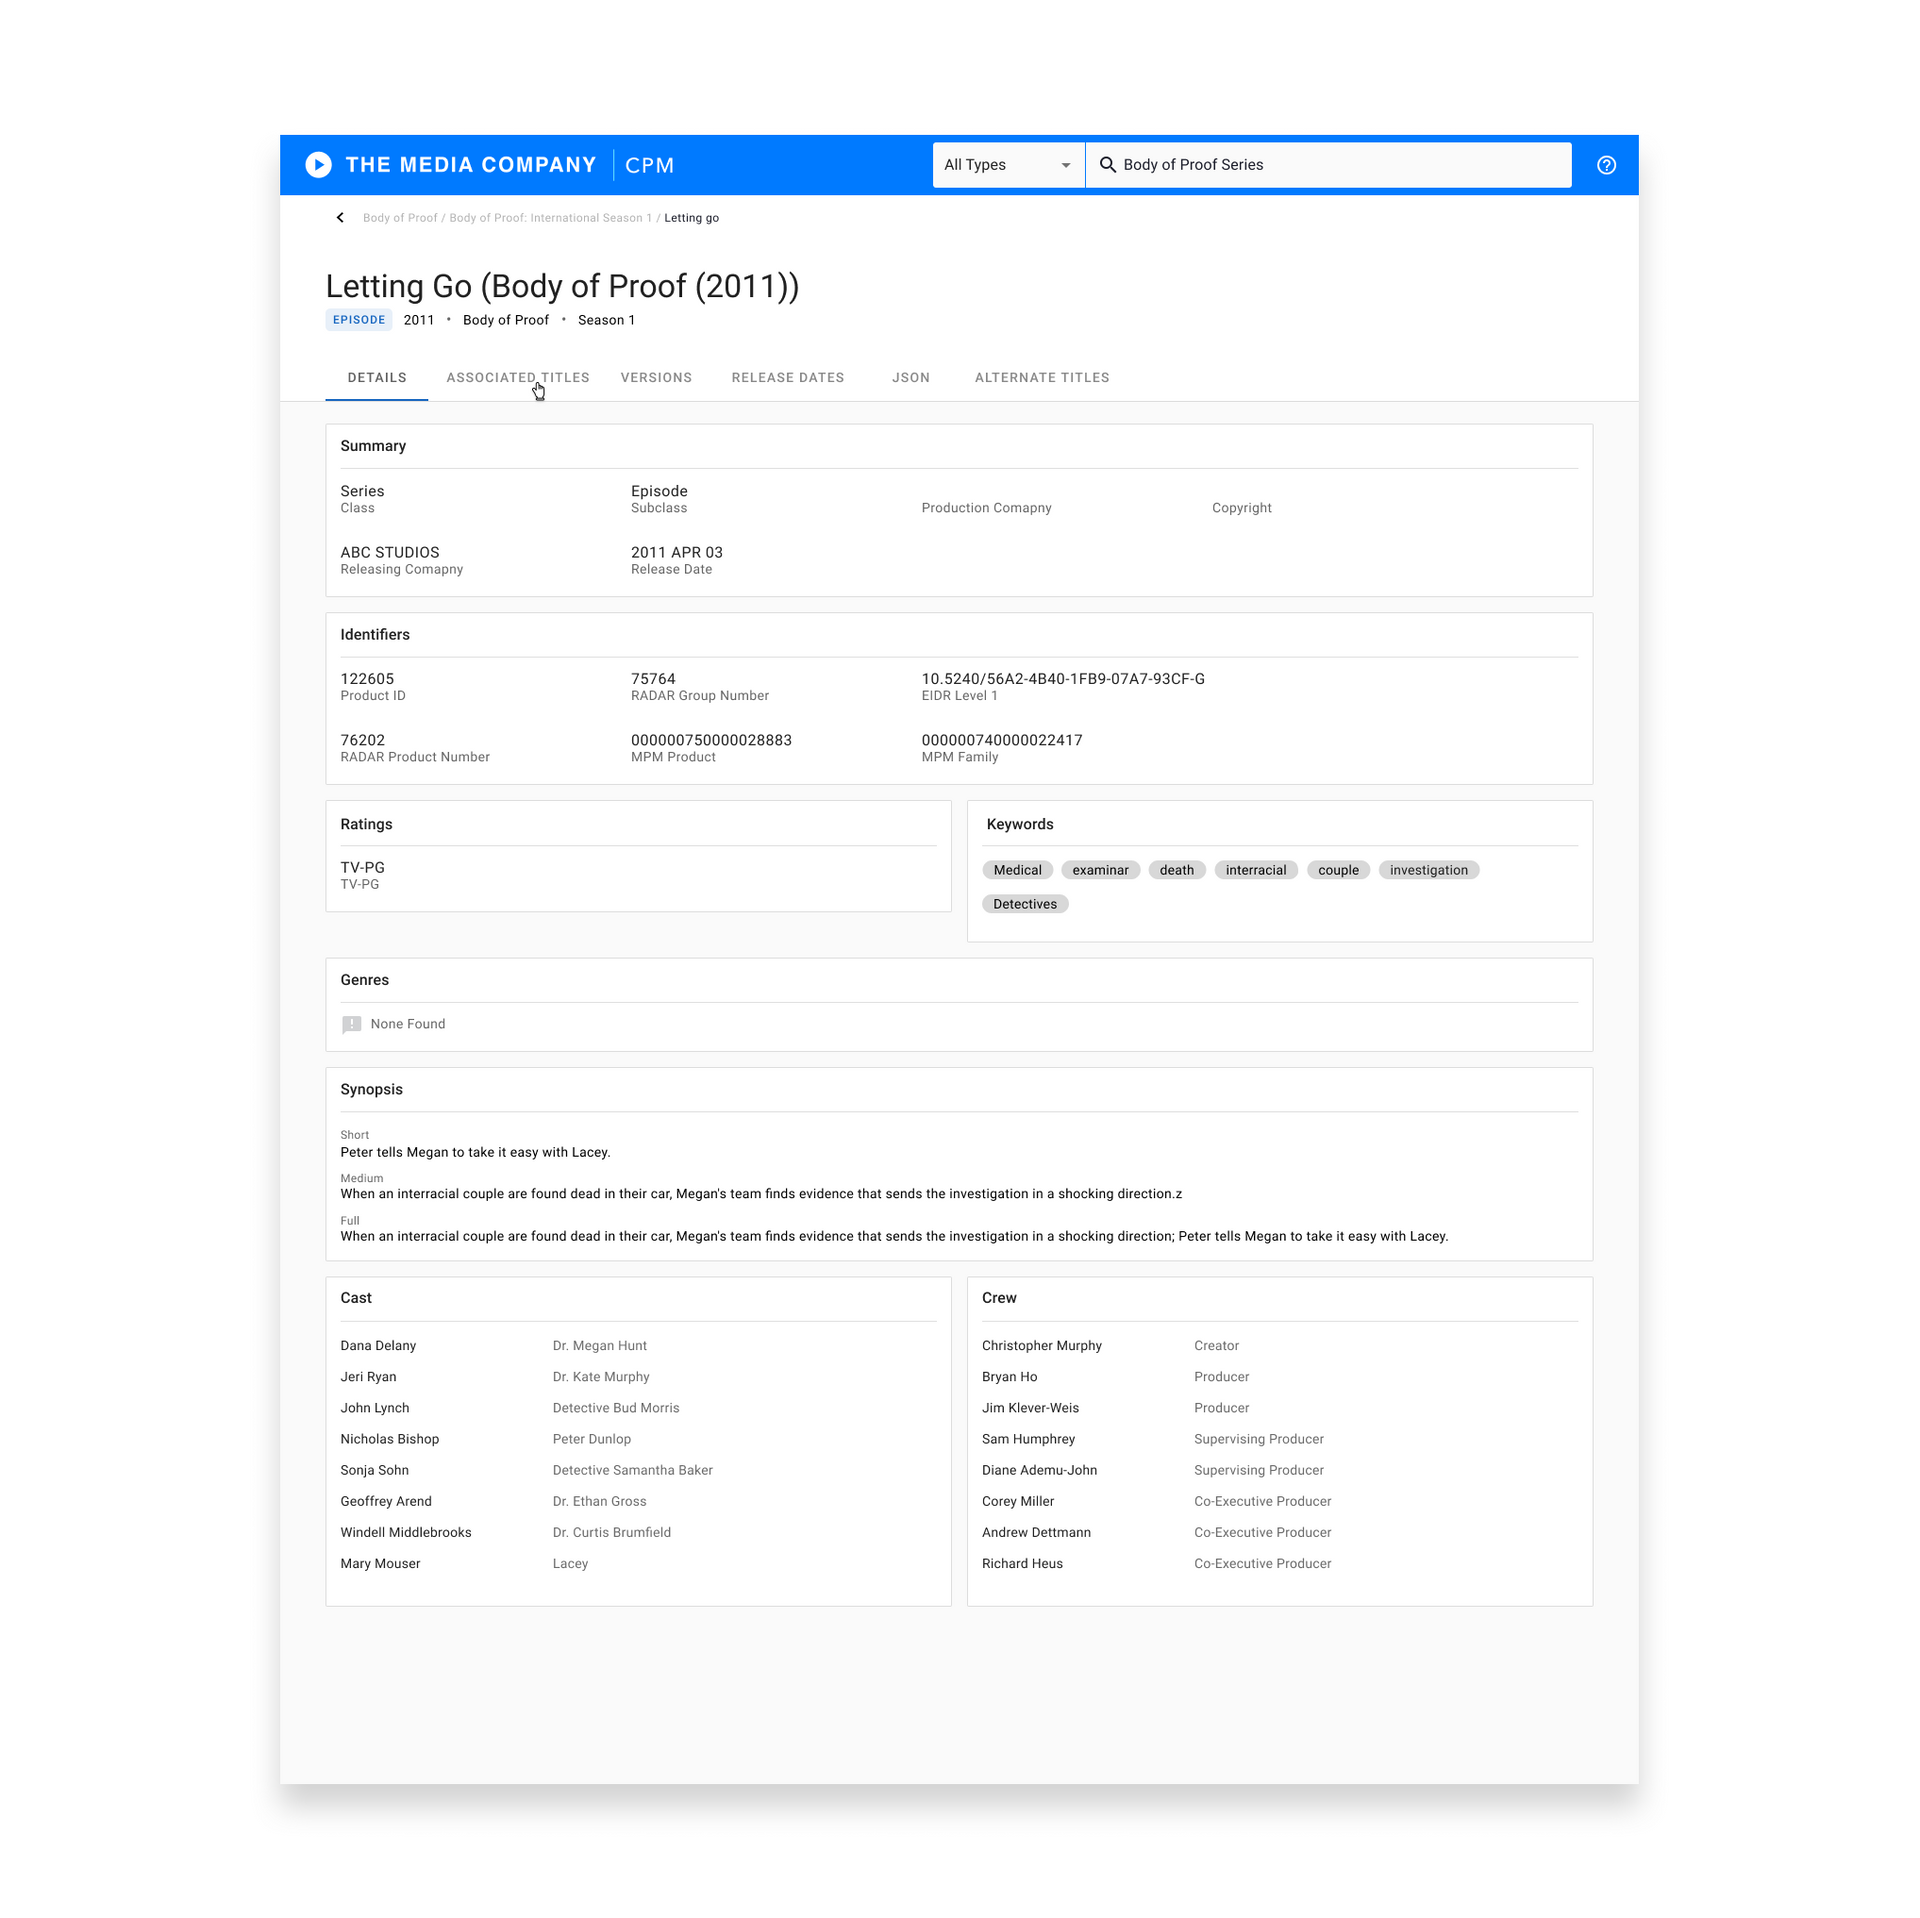Open the help question mark icon
The image size is (1920, 1918).
click(1605, 165)
